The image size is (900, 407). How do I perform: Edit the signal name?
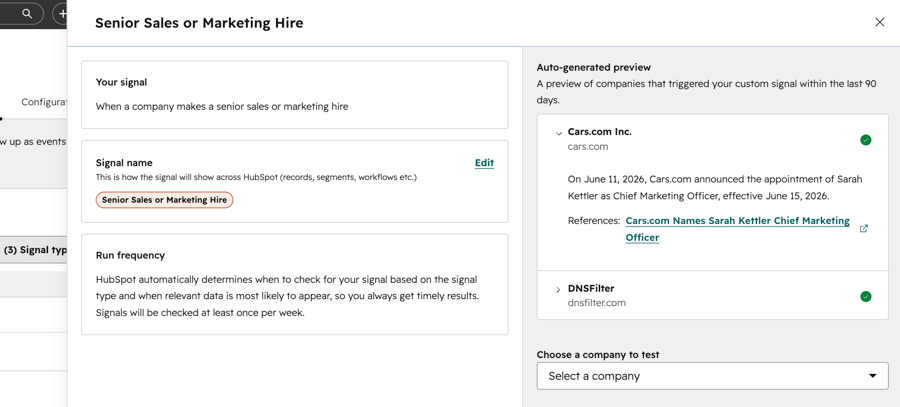pos(484,163)
